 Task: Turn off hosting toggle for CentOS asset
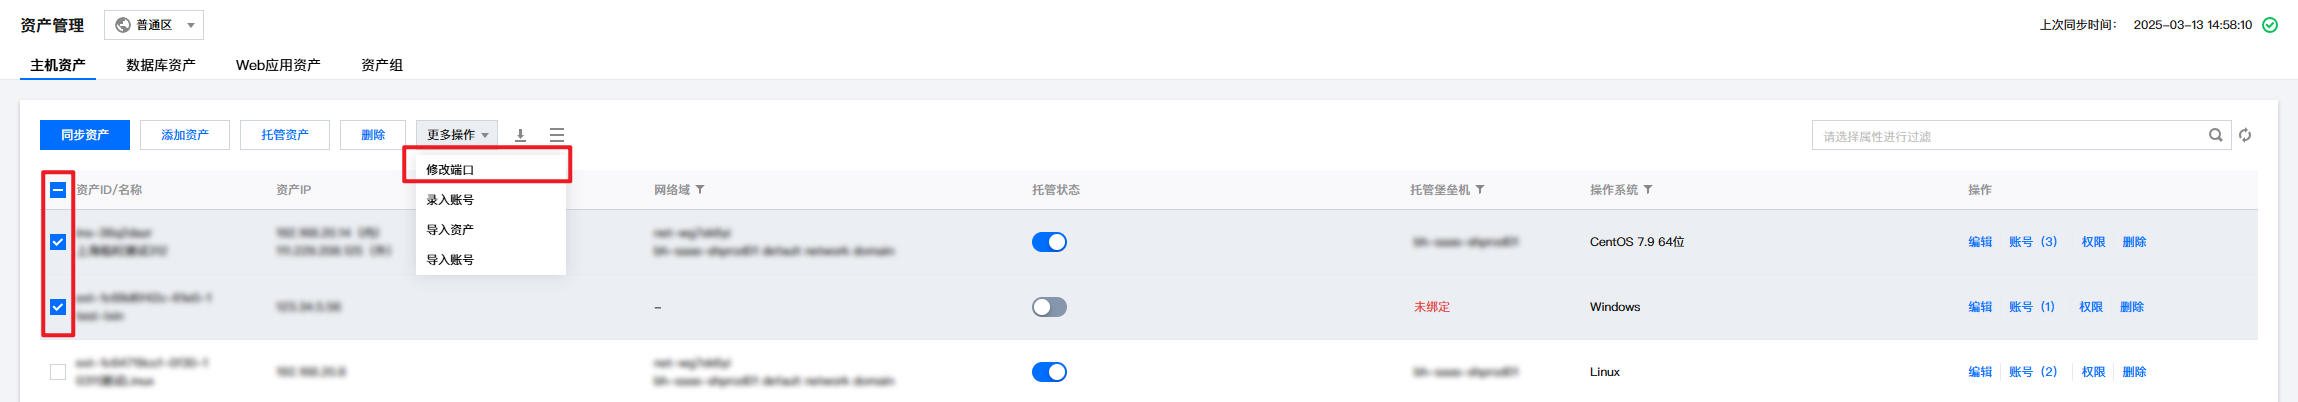[x=1049, y=242]
